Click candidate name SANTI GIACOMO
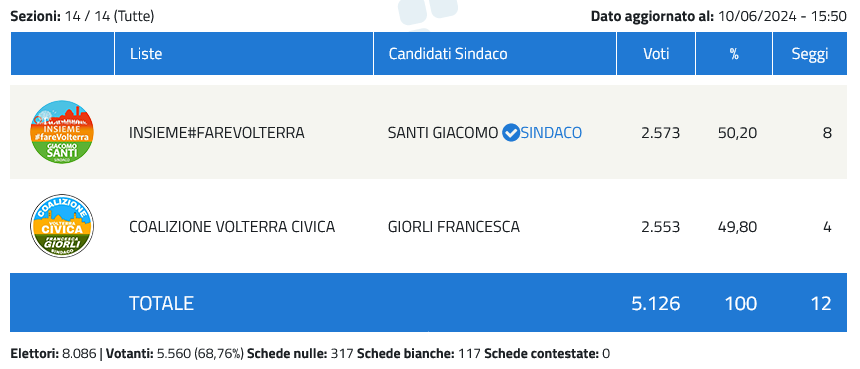The image size is (860, 369). pyautogui.click(x=443, y=133)
